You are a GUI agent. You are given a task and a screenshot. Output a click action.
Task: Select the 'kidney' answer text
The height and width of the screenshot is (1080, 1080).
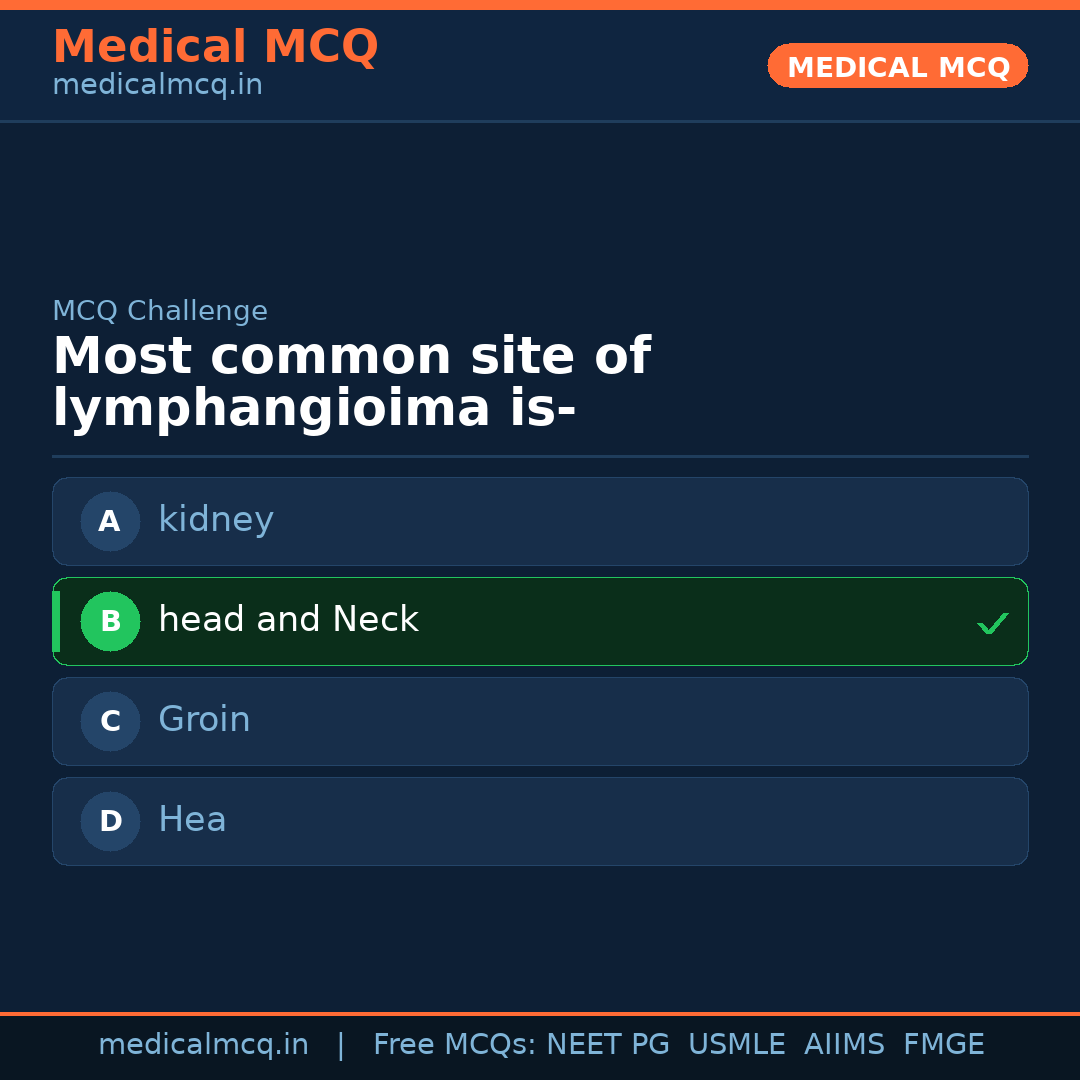tap(216, 520)
